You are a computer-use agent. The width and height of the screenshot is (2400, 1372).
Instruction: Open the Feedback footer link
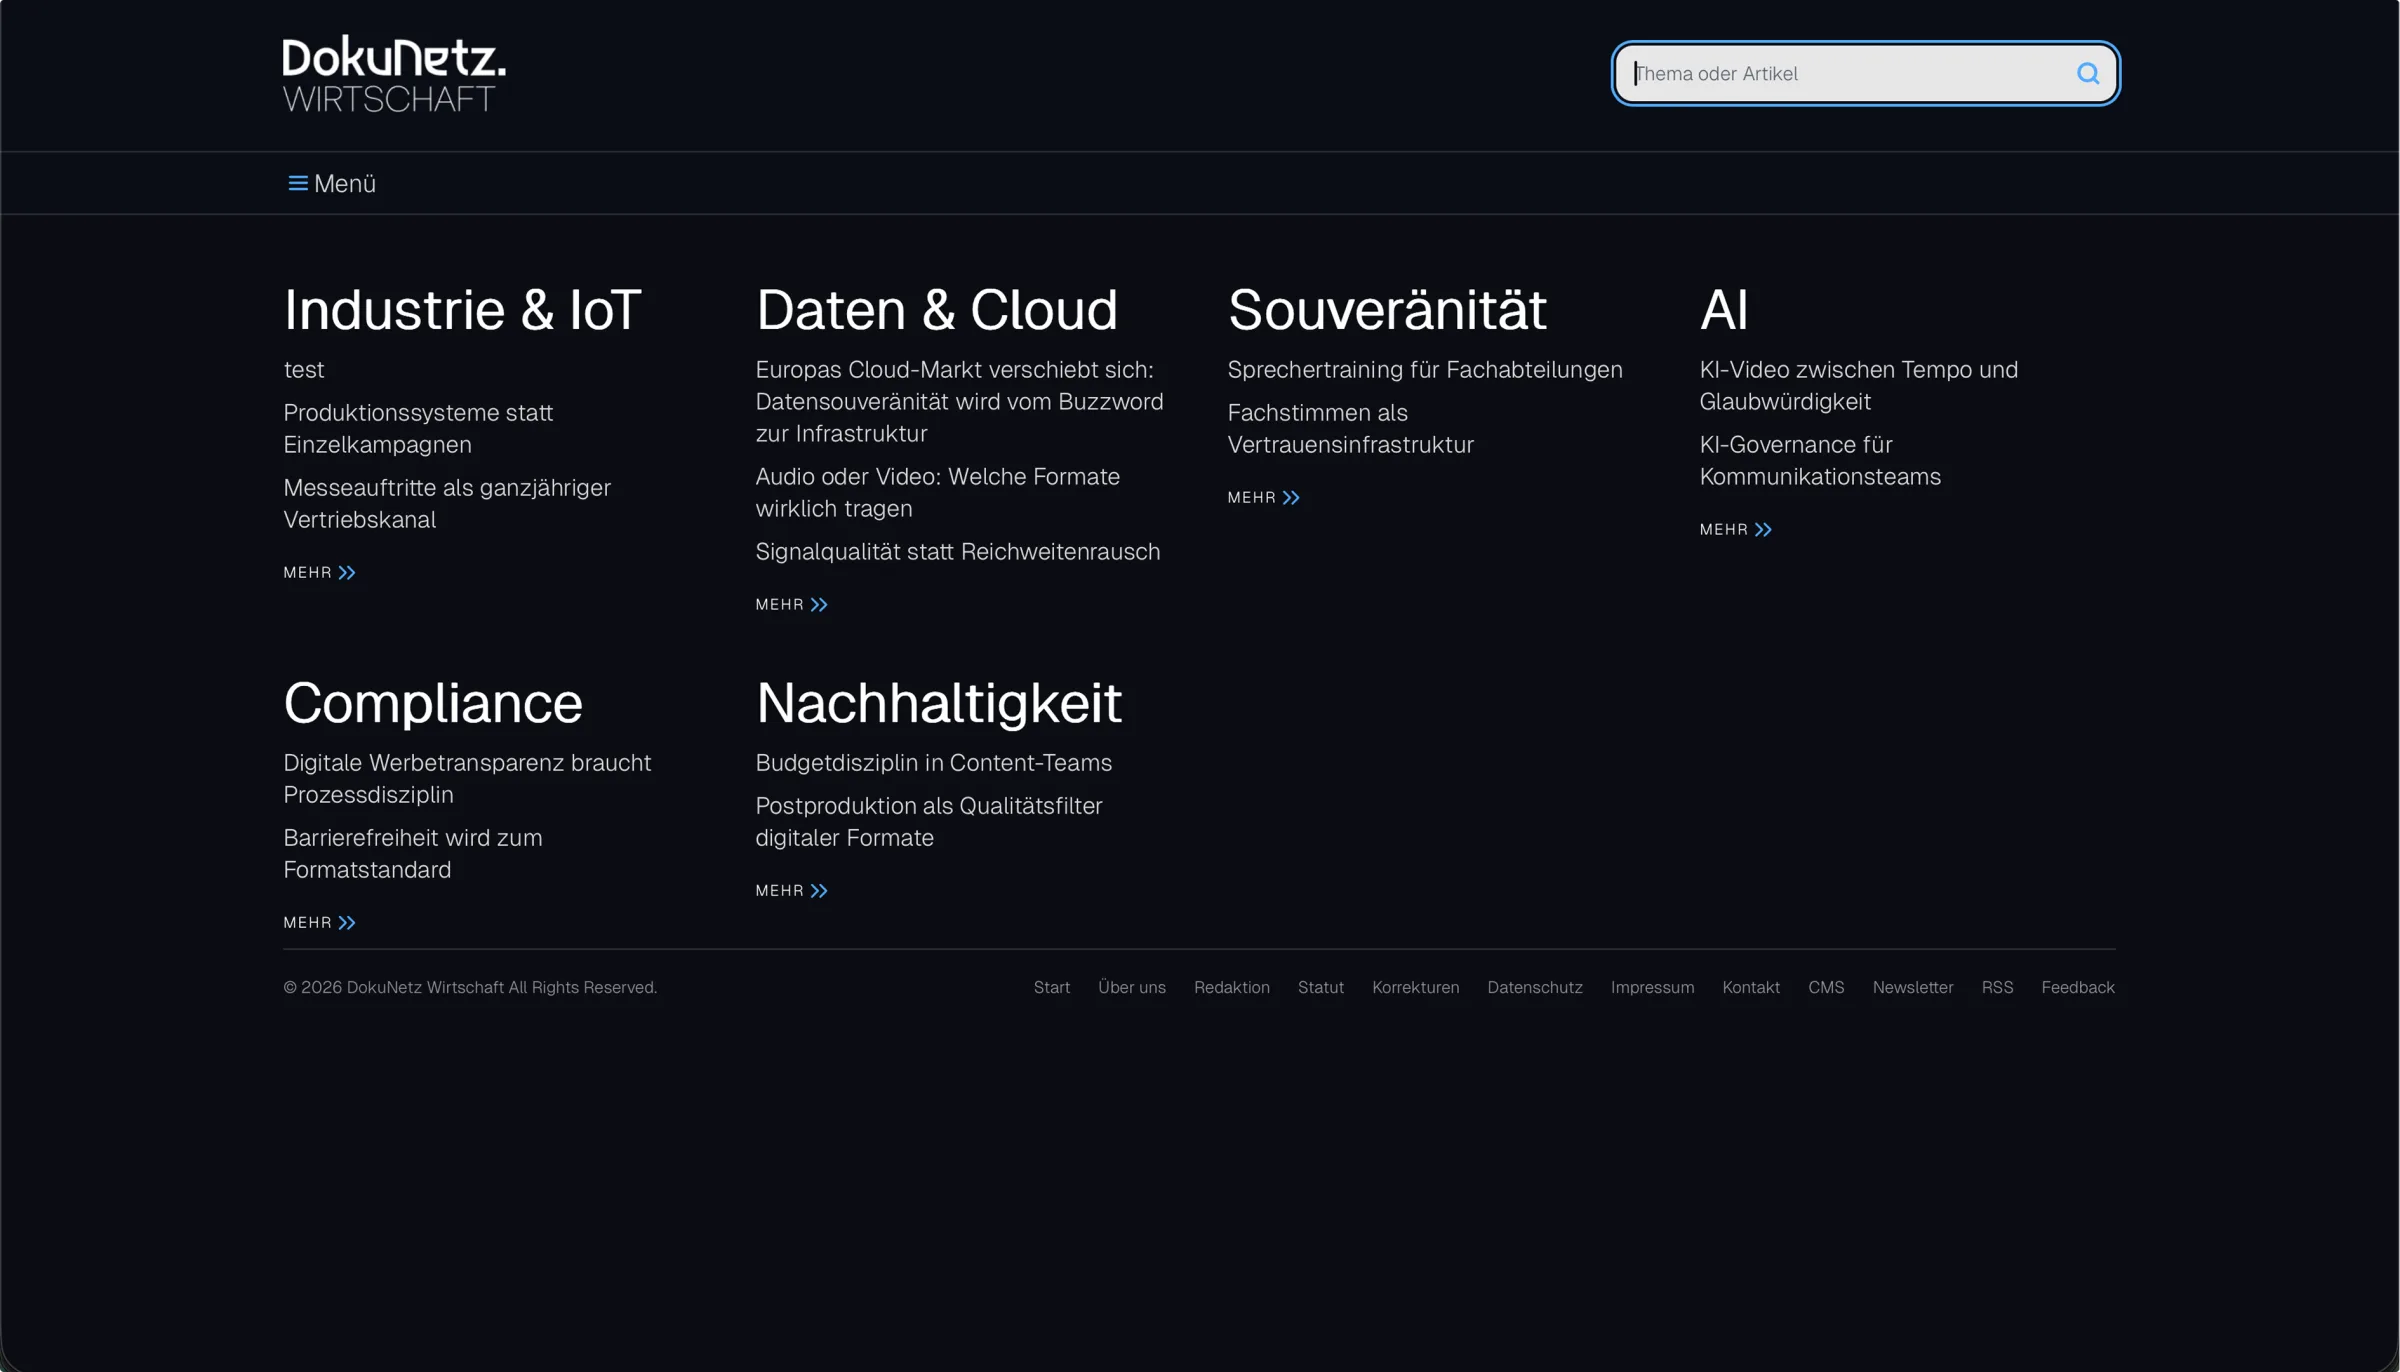pos(2077,987)
